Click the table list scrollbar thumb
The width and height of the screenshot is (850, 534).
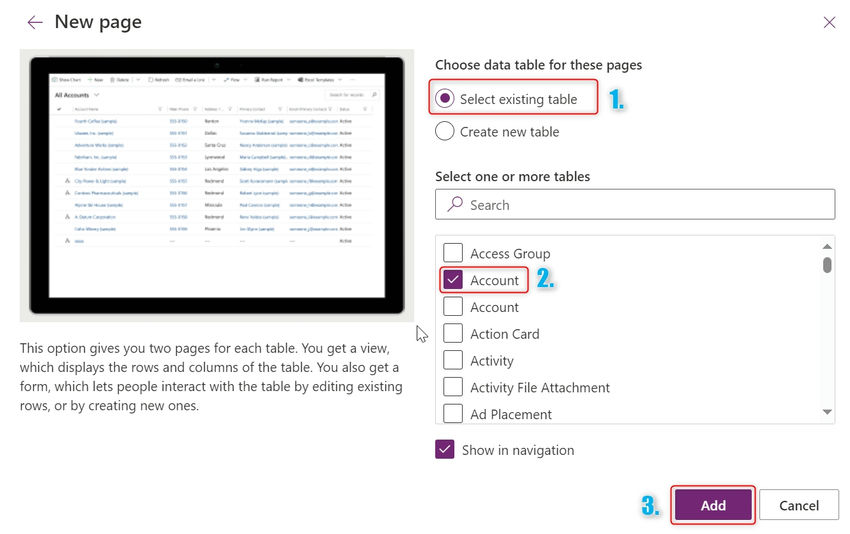(x=827, y=265)
